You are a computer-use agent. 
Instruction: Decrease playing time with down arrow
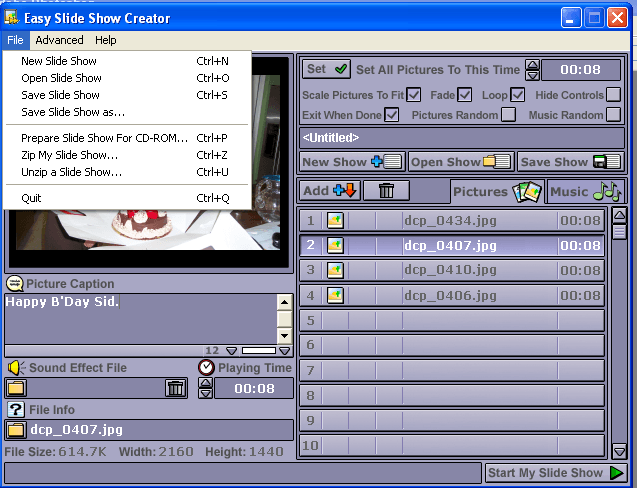coord(206,393)
